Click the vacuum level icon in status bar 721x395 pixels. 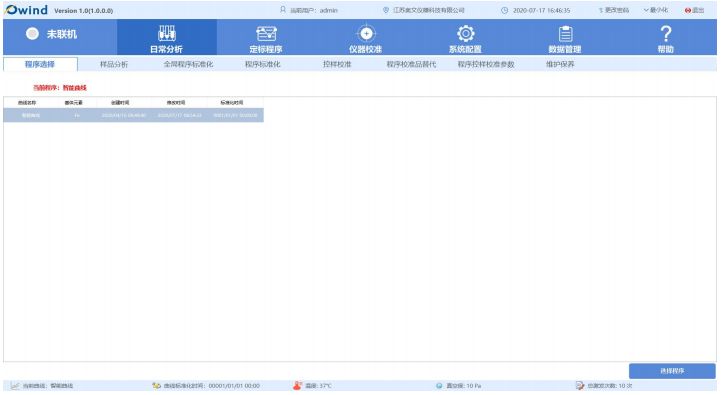pos(439,385)
